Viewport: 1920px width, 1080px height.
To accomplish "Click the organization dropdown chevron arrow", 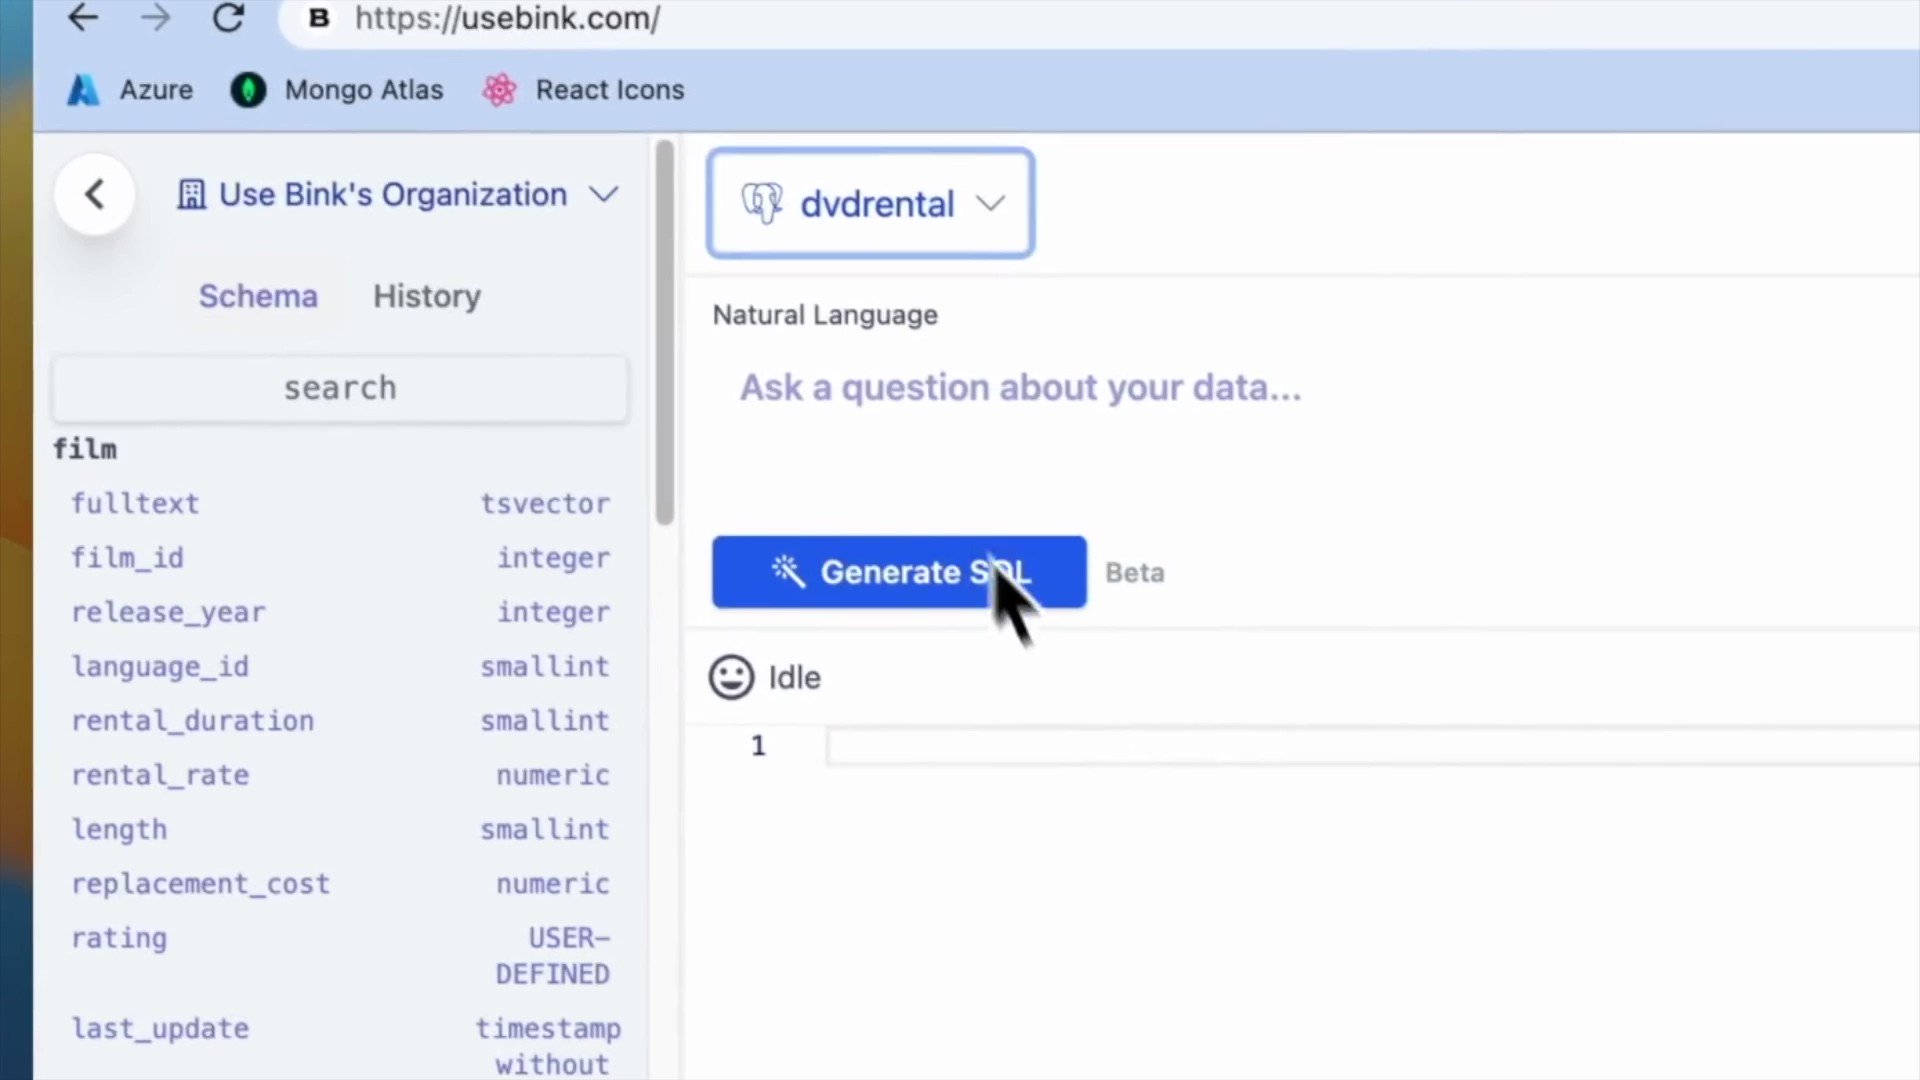I will click(603, 194).
